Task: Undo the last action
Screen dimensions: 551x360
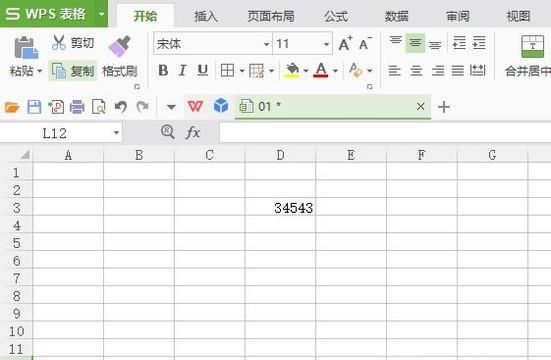Action: [x=121, y=107]
